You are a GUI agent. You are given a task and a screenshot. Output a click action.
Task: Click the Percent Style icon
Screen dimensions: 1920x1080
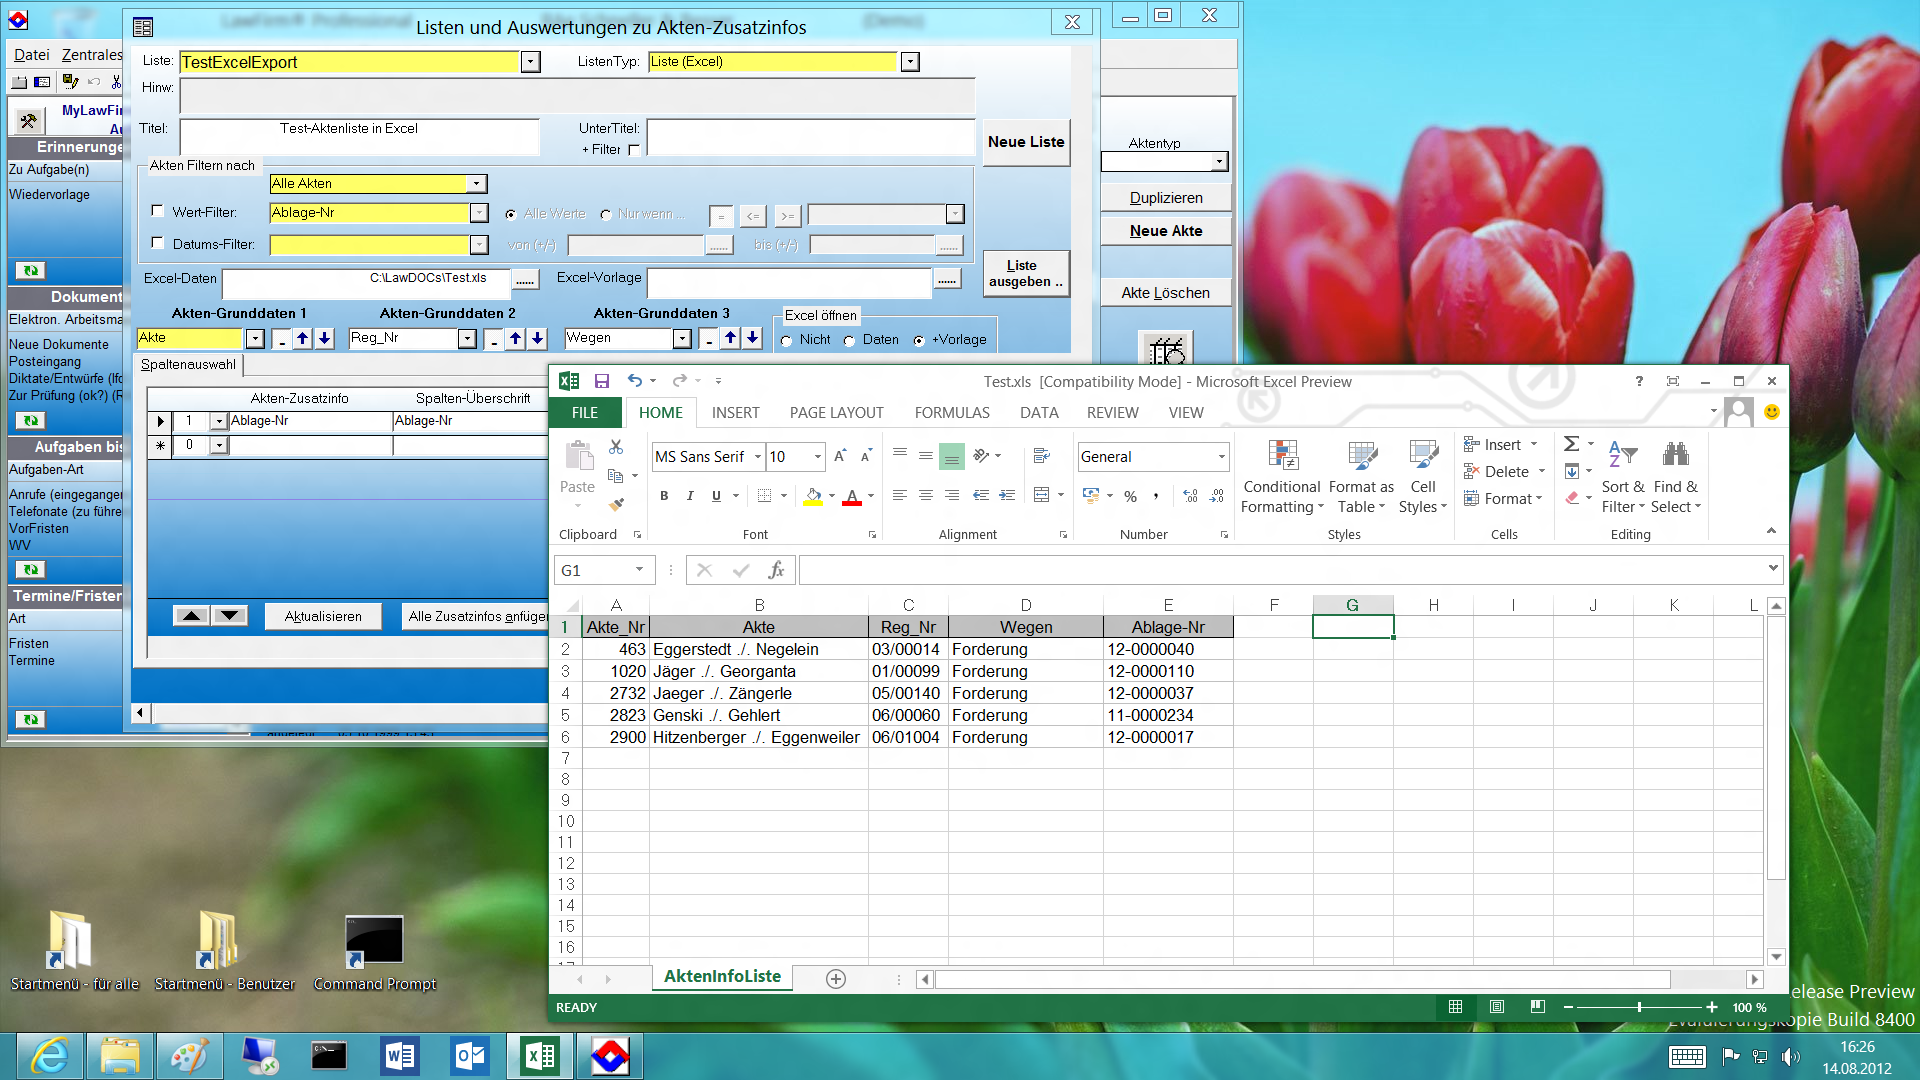click(1130, 496)
